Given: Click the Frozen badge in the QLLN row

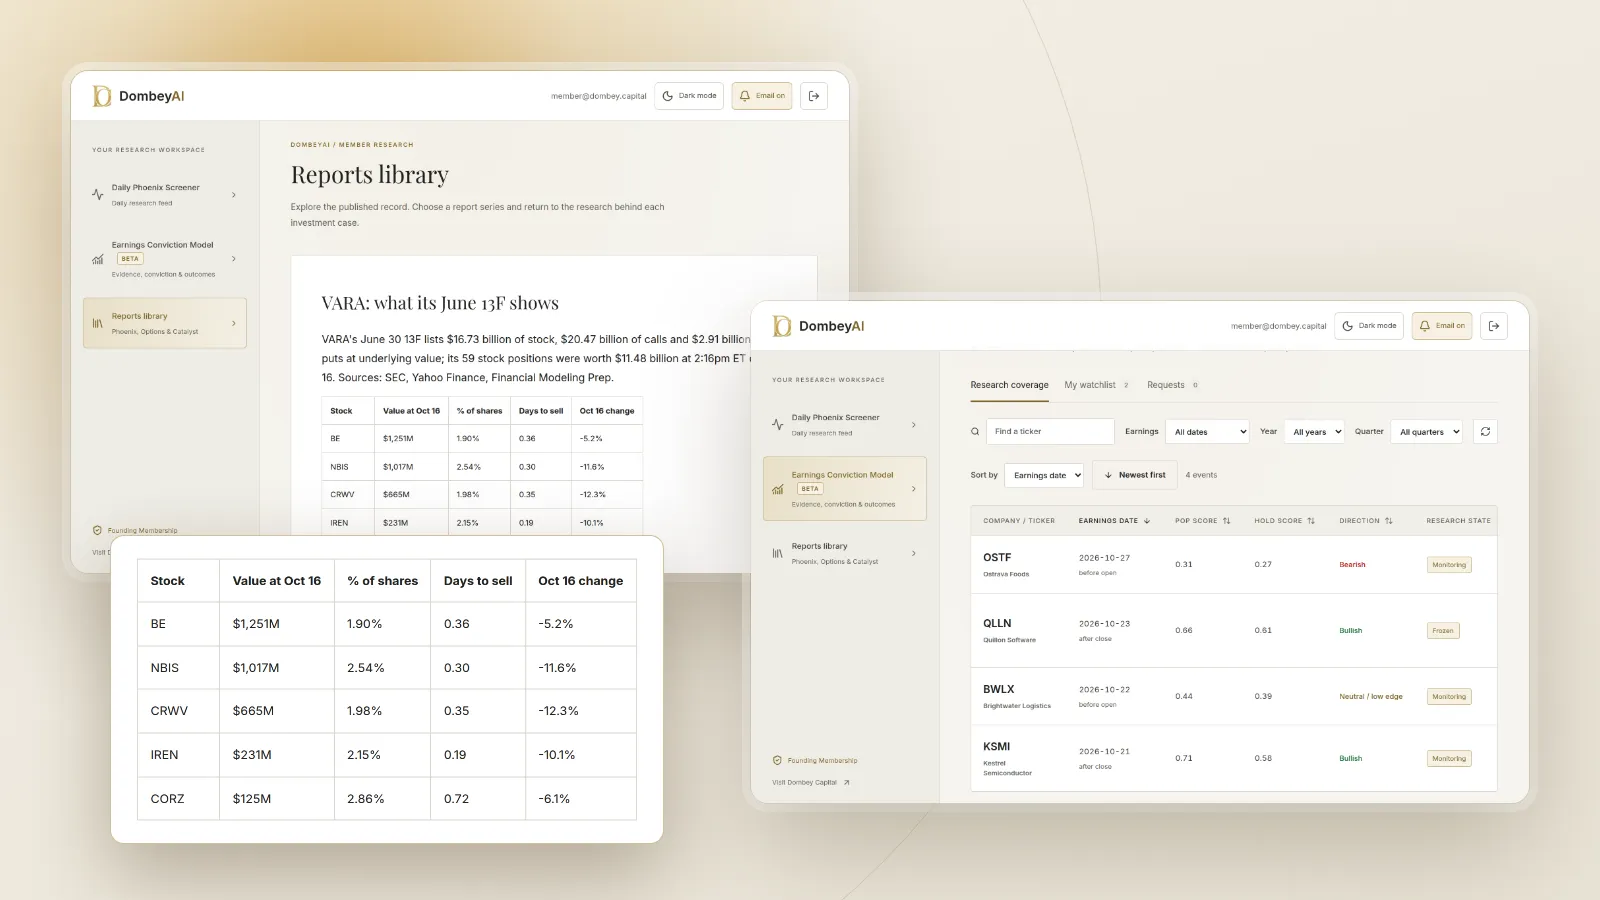Looking at the screenshot, I should tap(1443, 631).
